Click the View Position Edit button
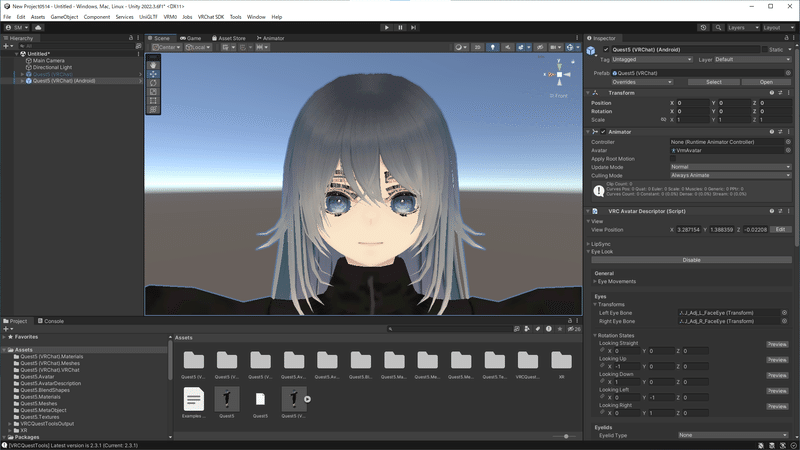Screen dimensions: 800x450 click(x=780, y=230)
